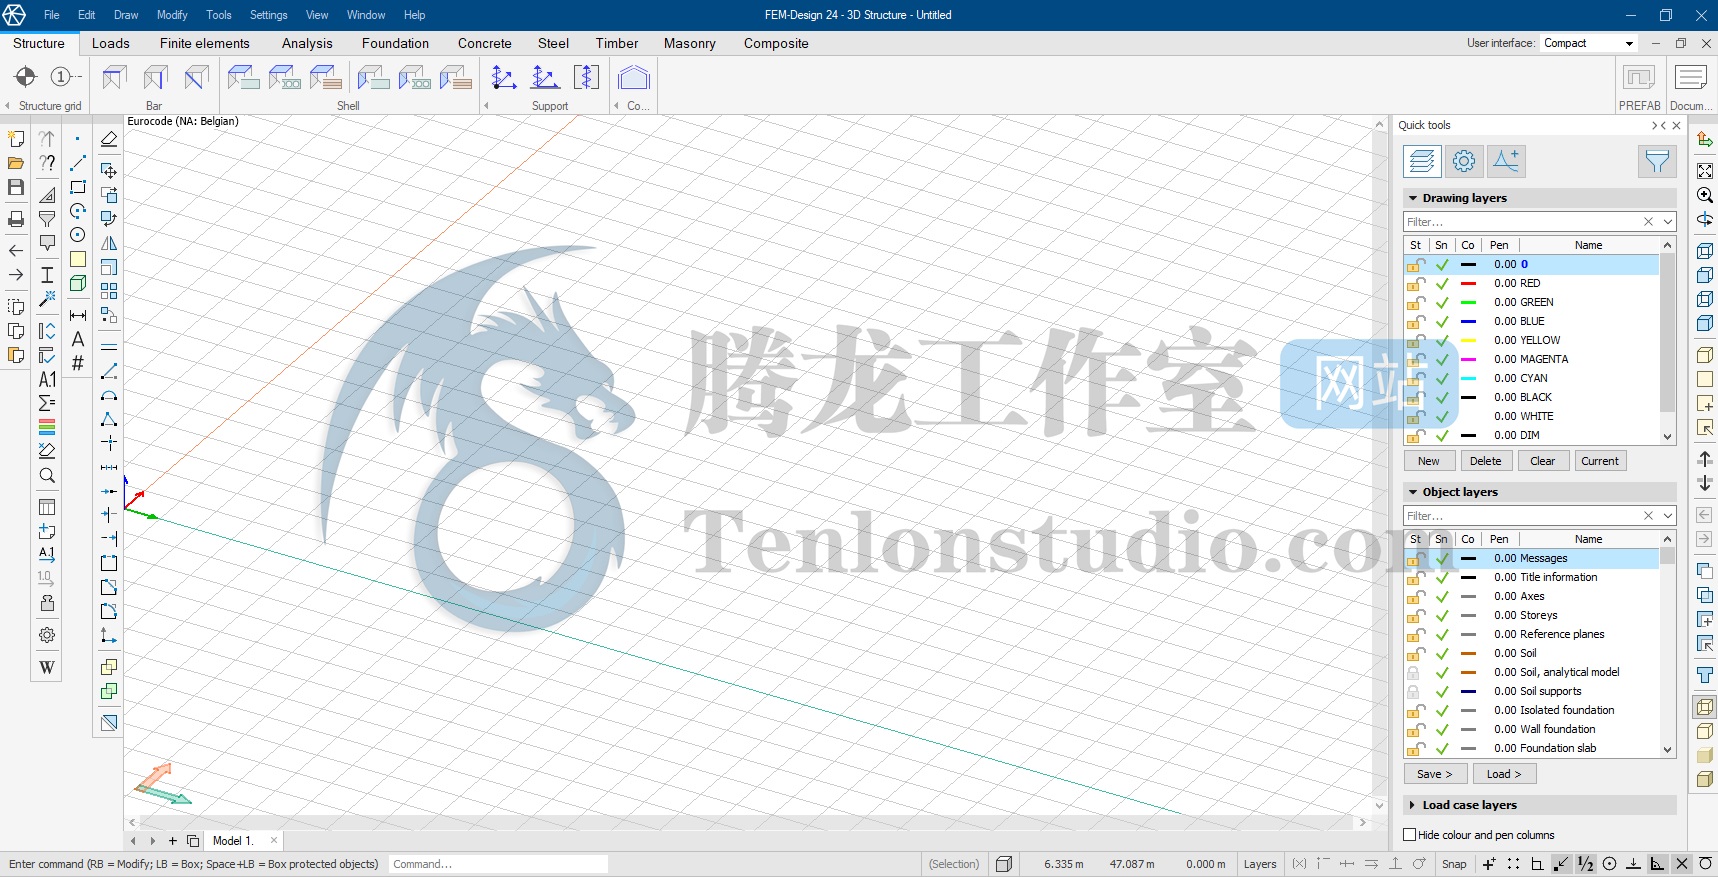The image size is (1718, 877).
Task: Open the Load > layers submenu button
Action: [1504, 774]
